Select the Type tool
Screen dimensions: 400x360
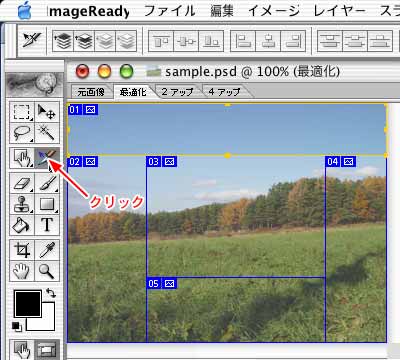[x=47, y=225]
